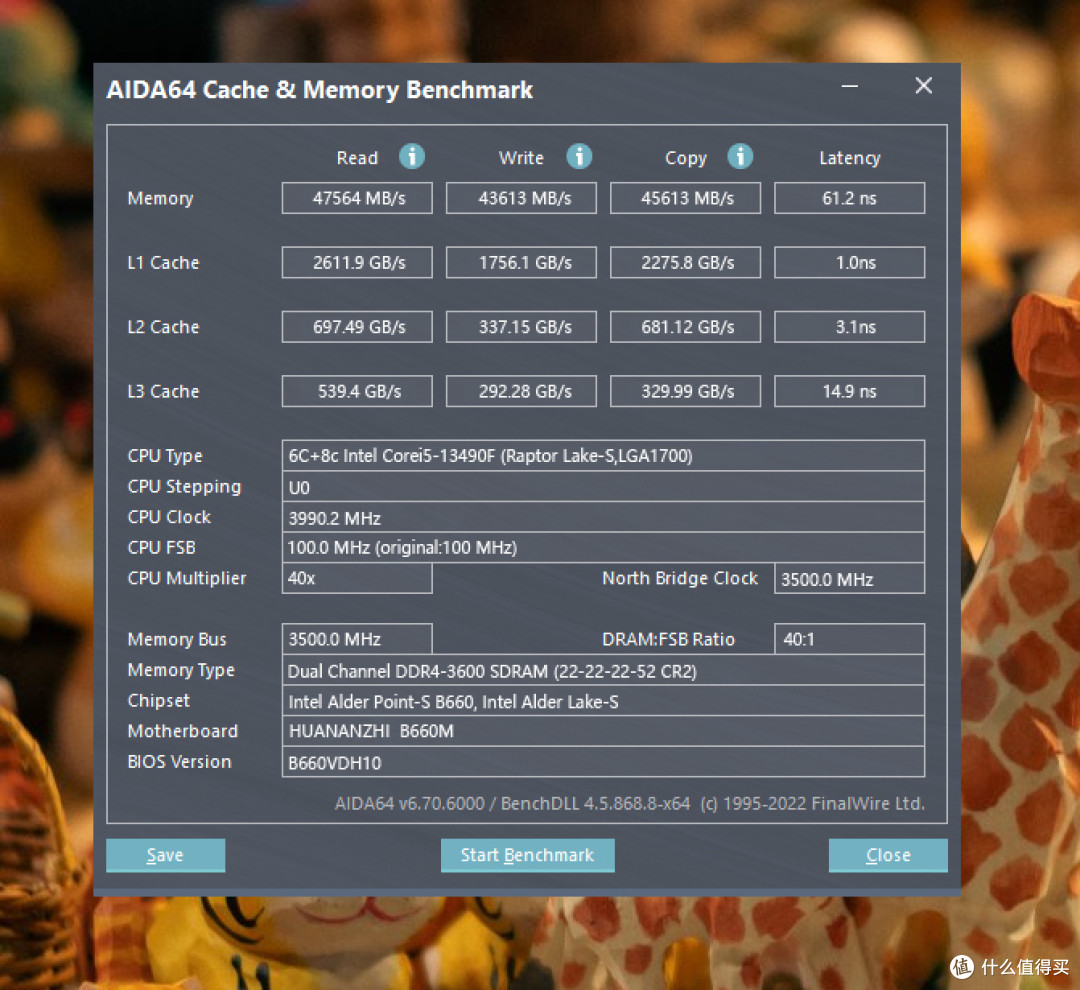Click CPU FSB field 100.0 MHz

coord(603,548)
